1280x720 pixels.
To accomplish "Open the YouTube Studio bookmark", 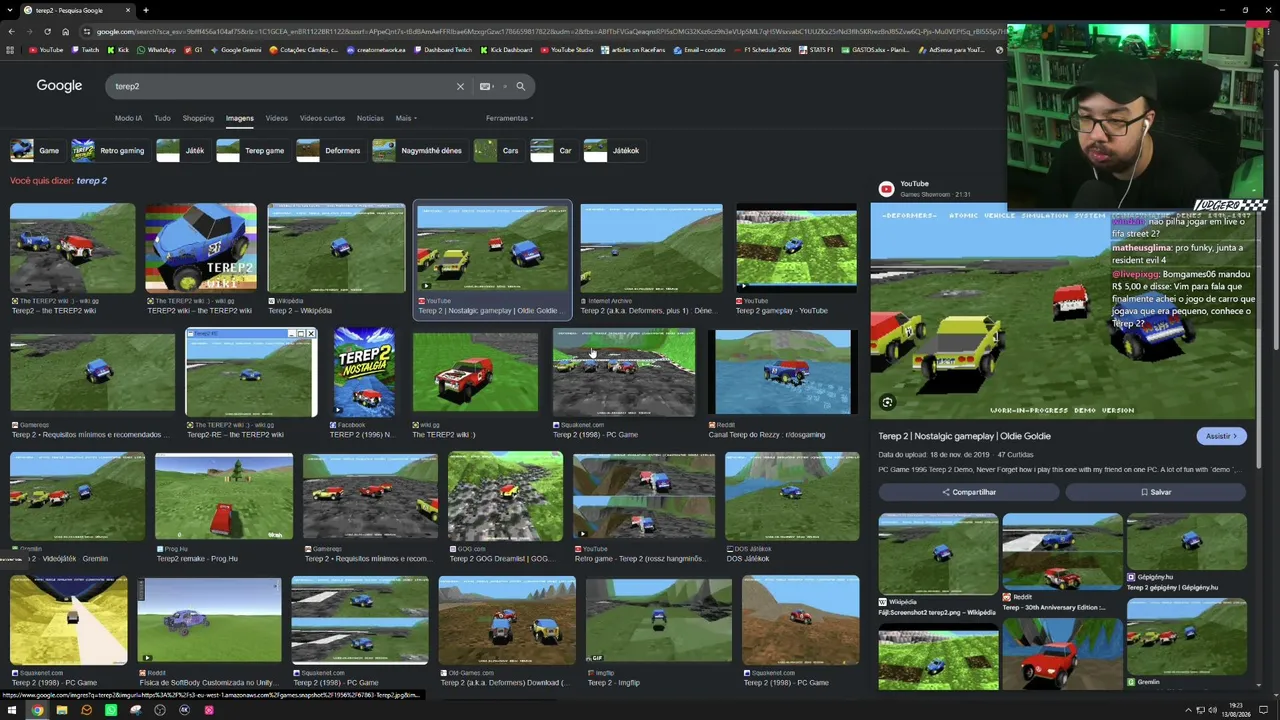I will pyautogui.click(x=565, y=50).
